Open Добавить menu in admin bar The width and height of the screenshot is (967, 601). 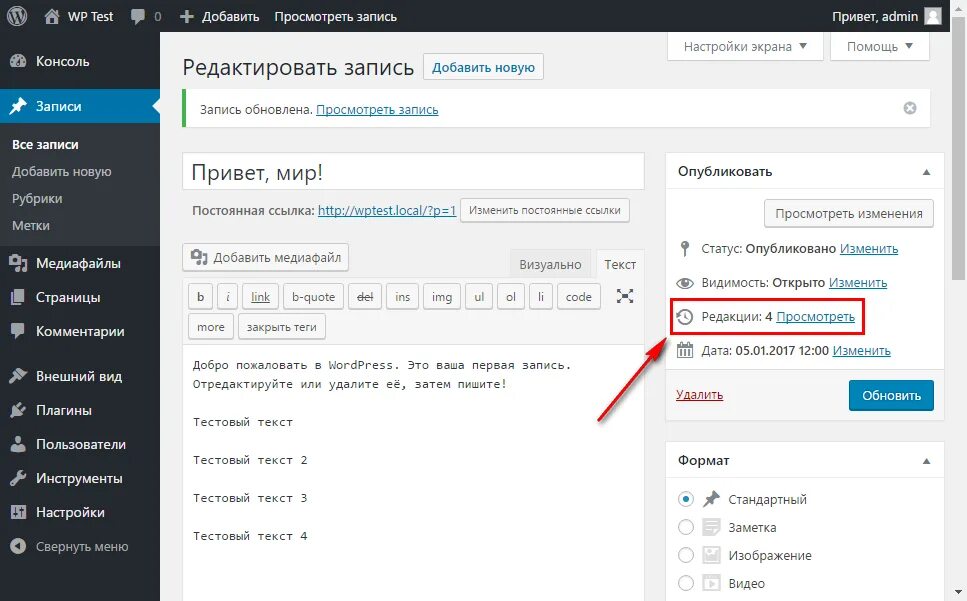220,17
